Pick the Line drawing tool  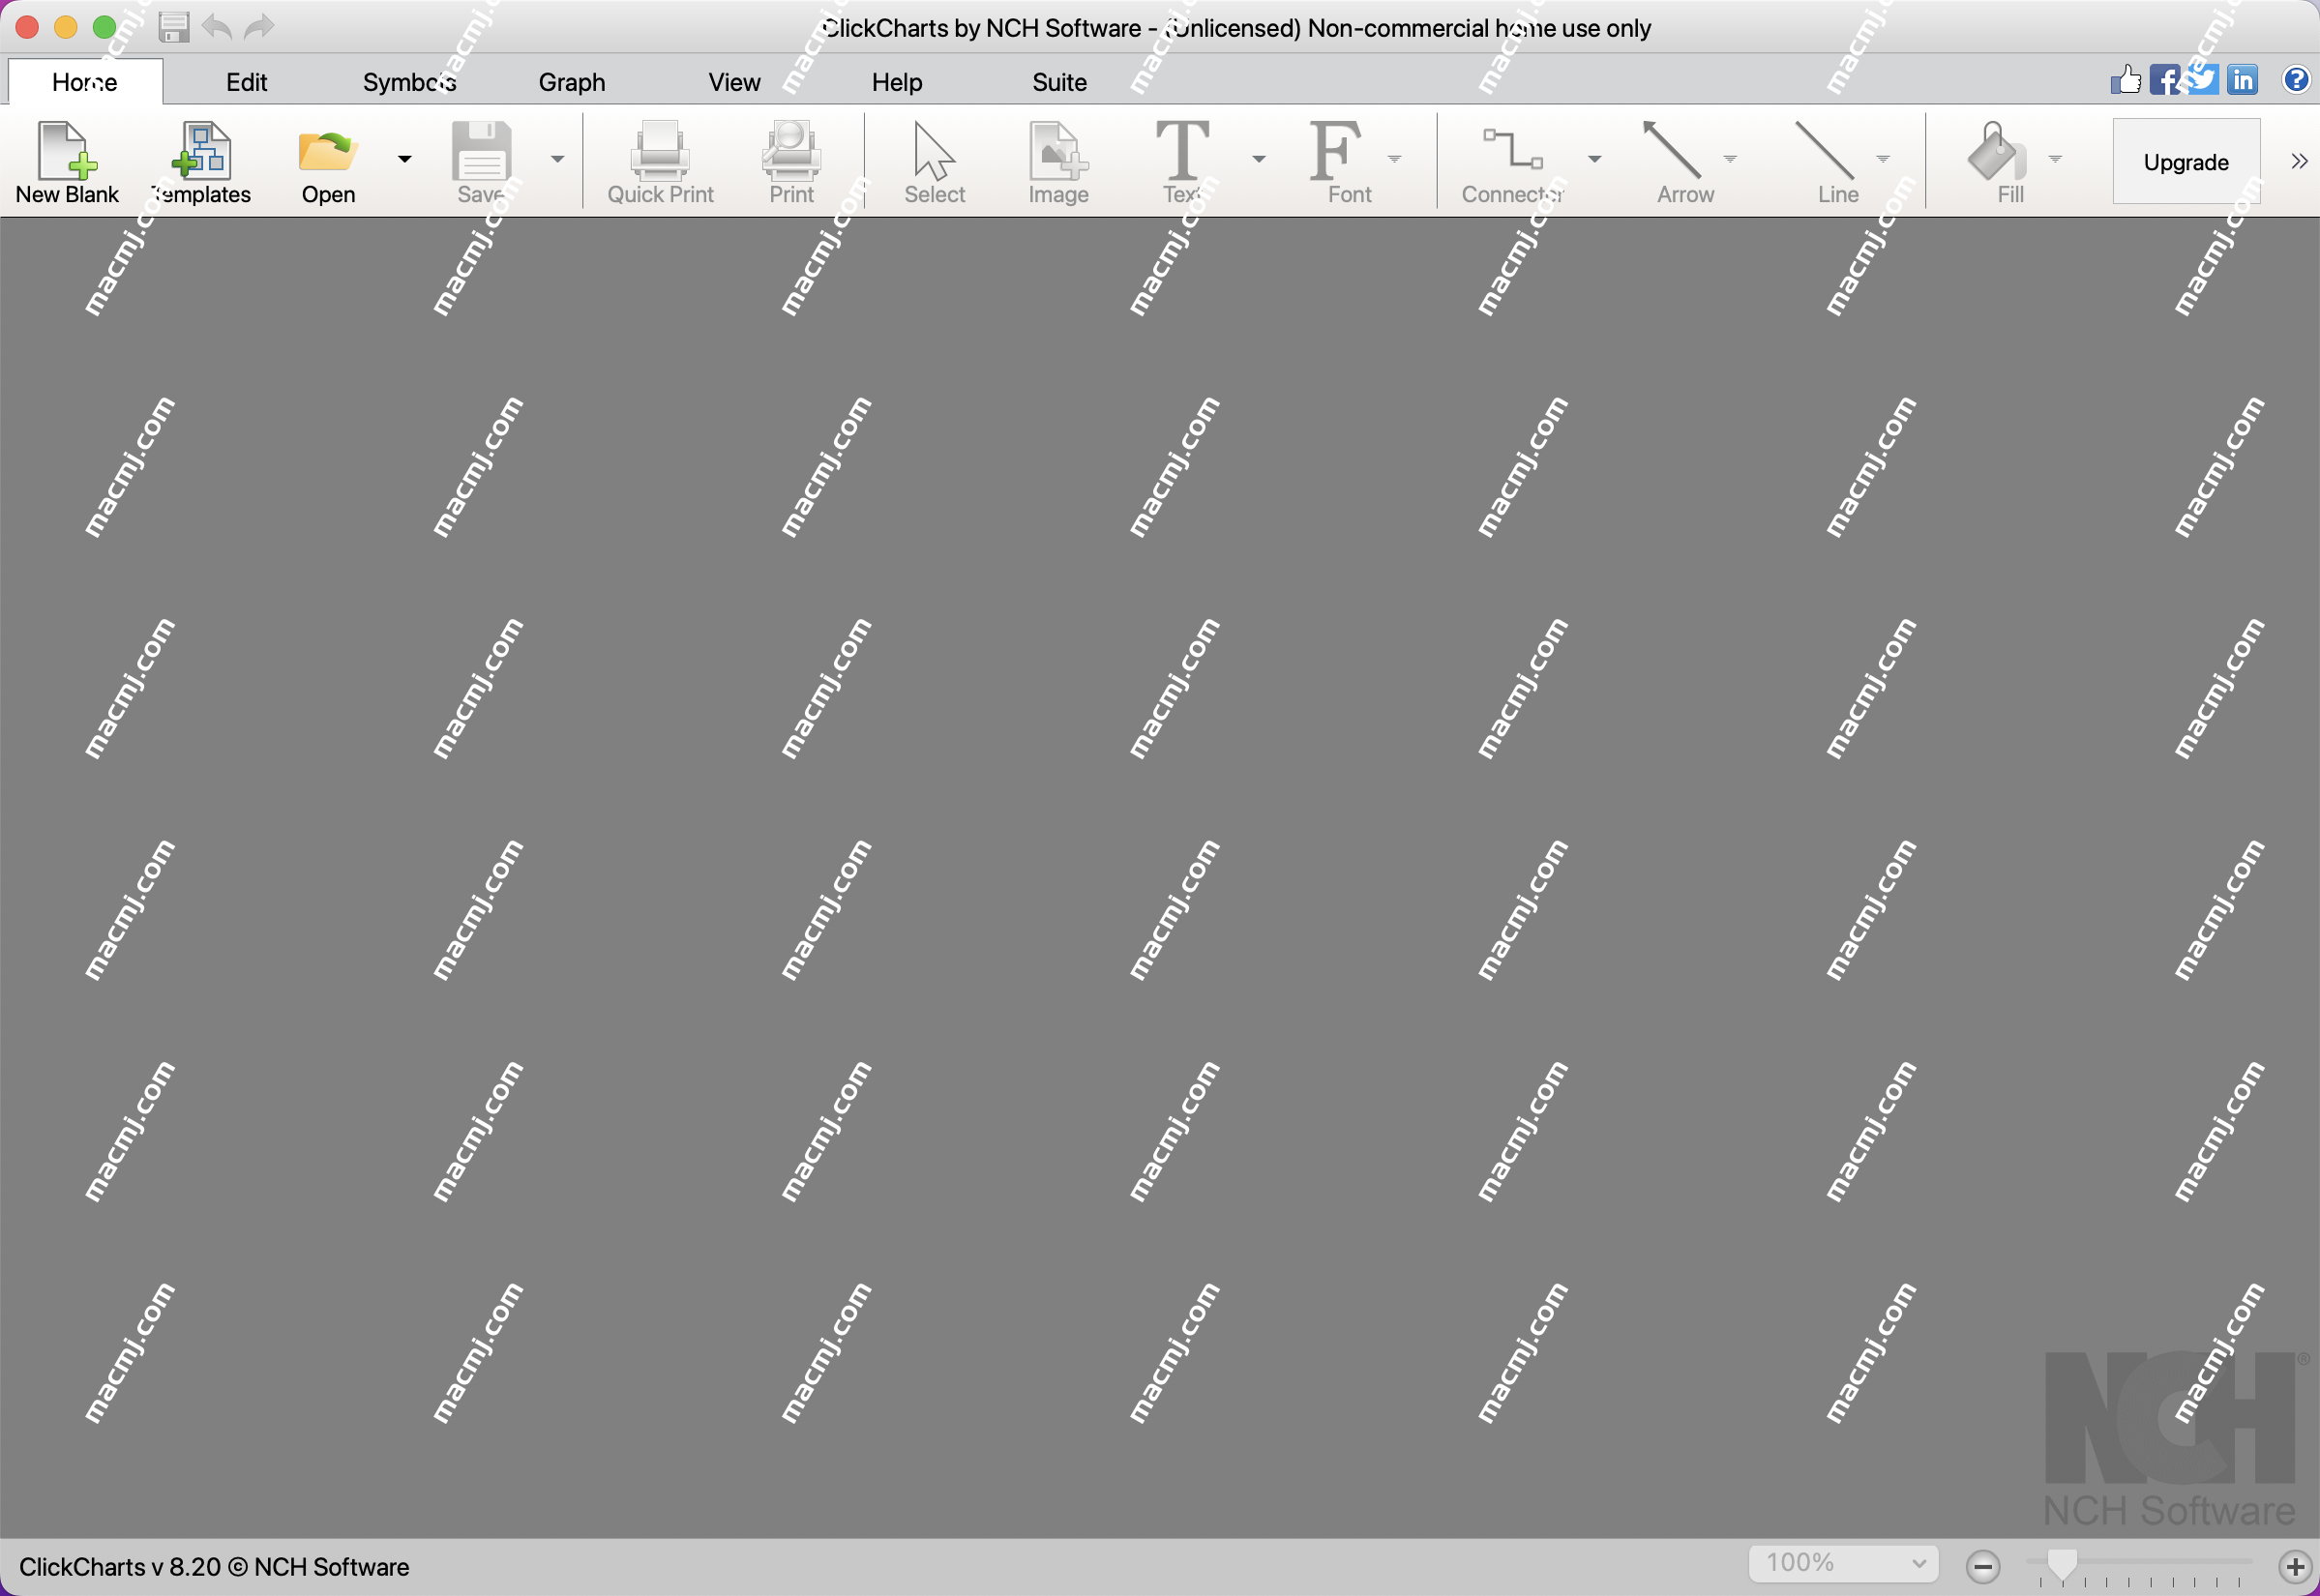point(1838,162)
